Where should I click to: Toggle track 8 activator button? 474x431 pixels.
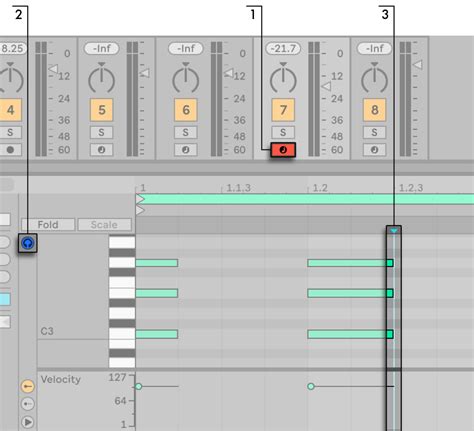click(374, 110)
